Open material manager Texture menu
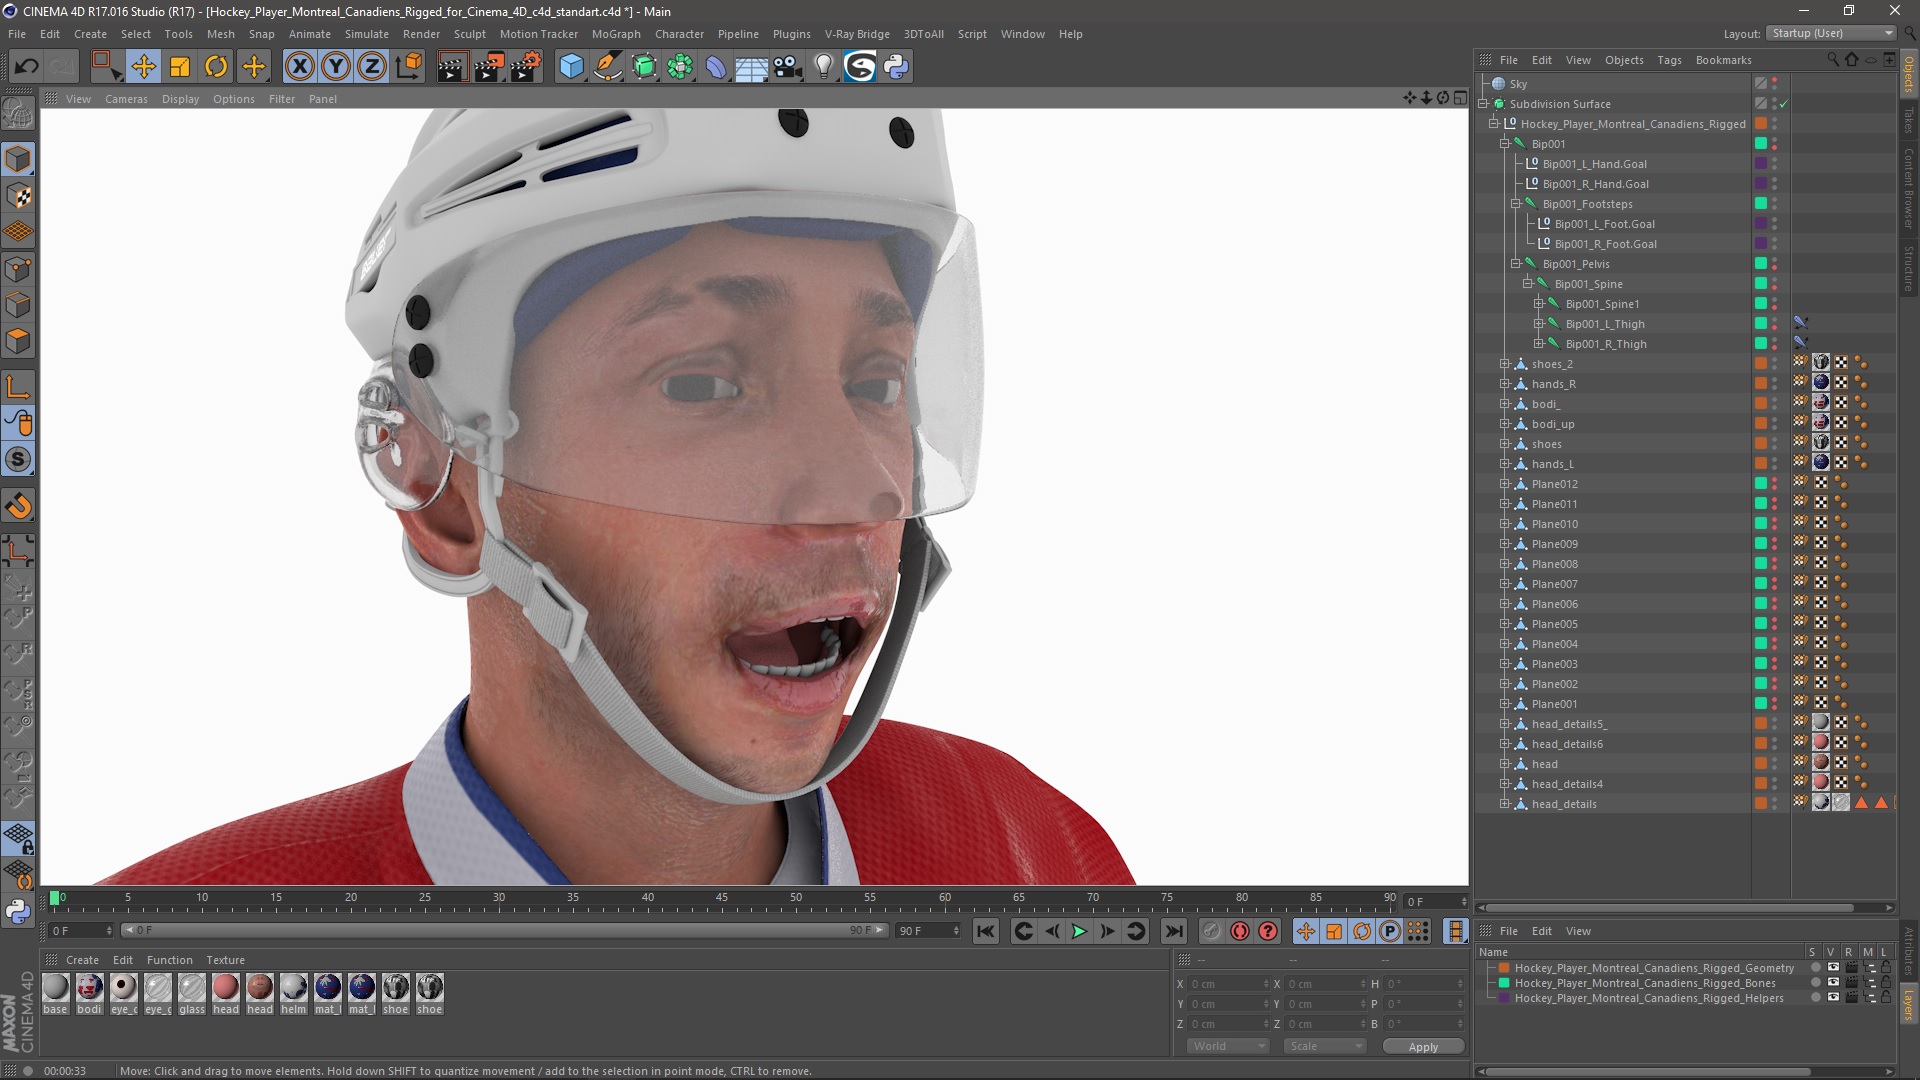1920x1080 pixels. (x=225, y=960)
